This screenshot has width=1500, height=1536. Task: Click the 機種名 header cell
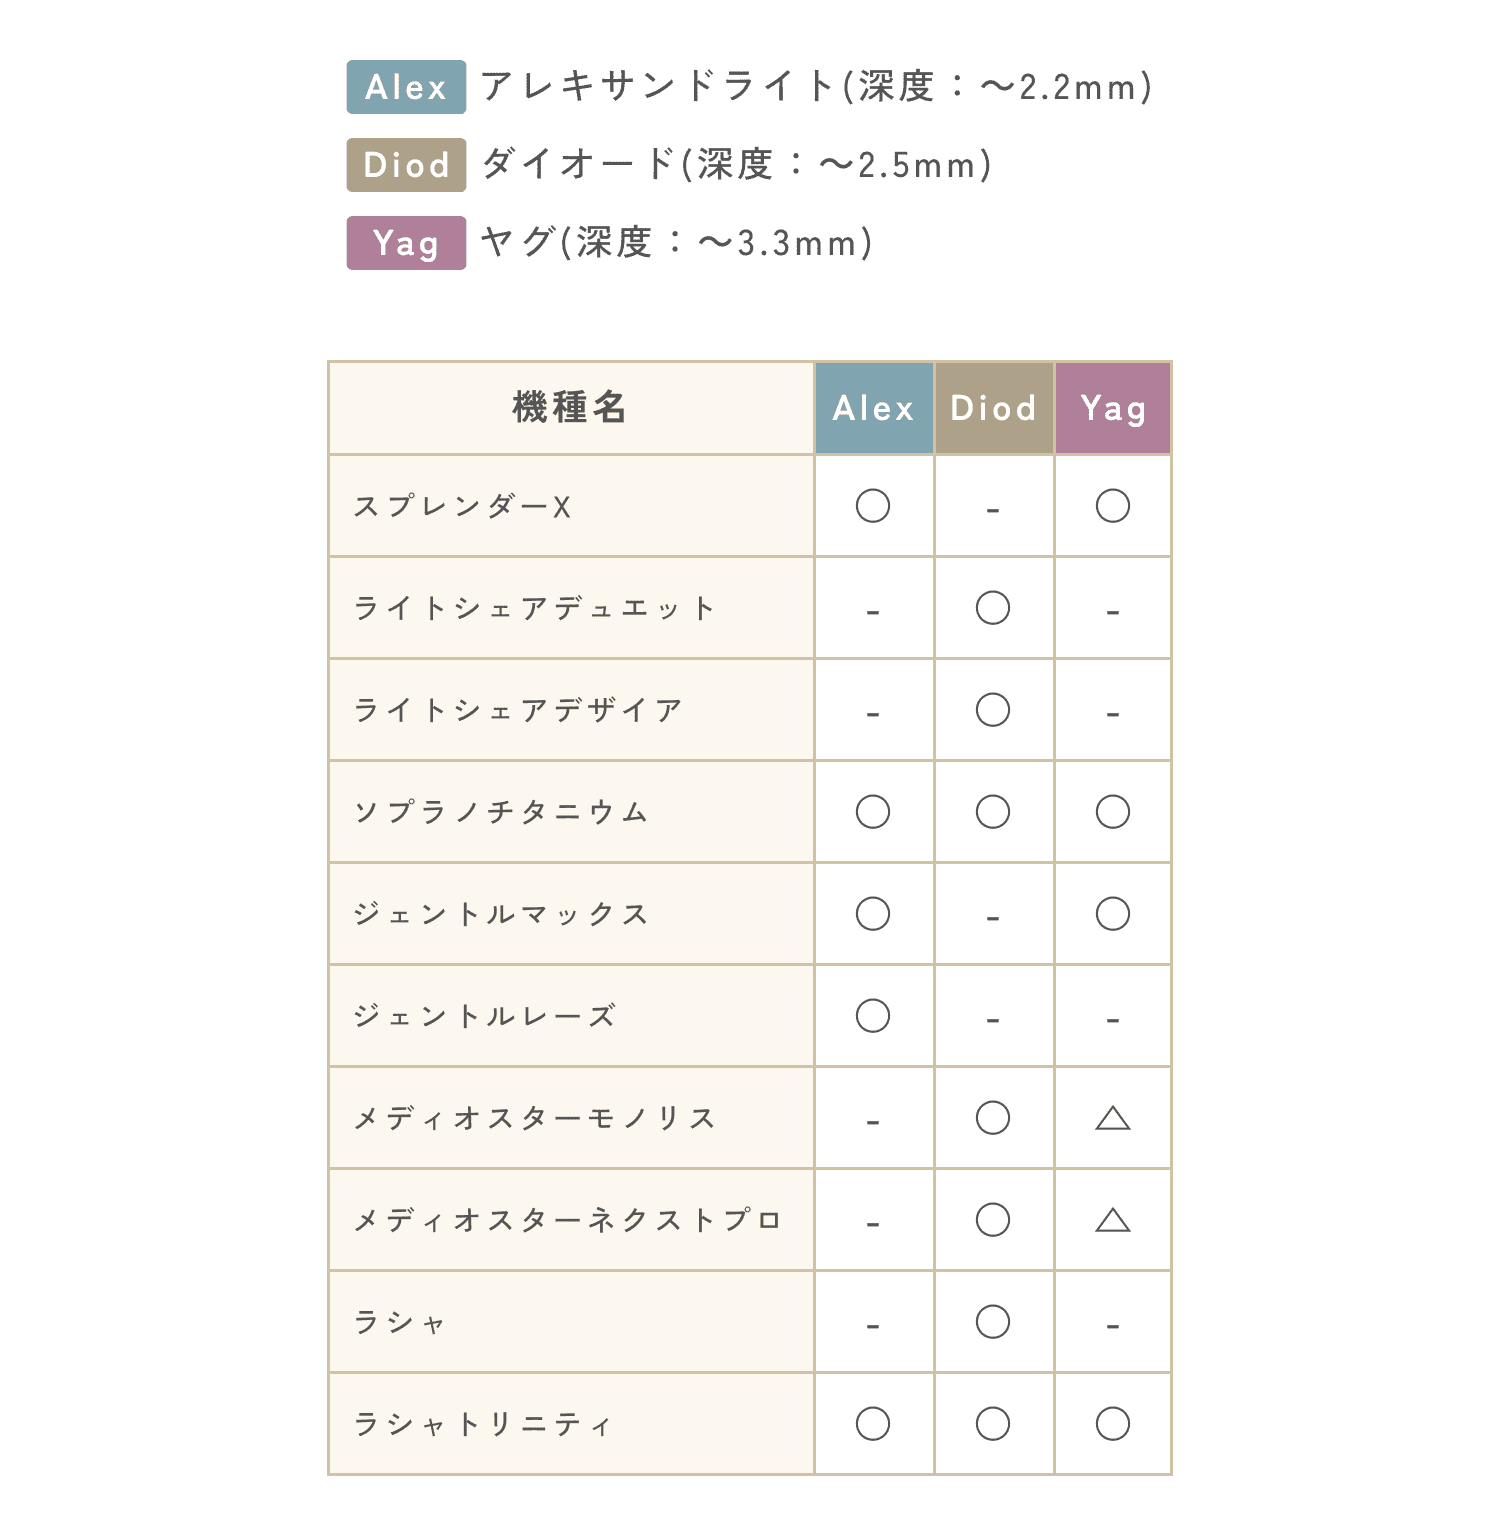(x=570, y=408)
